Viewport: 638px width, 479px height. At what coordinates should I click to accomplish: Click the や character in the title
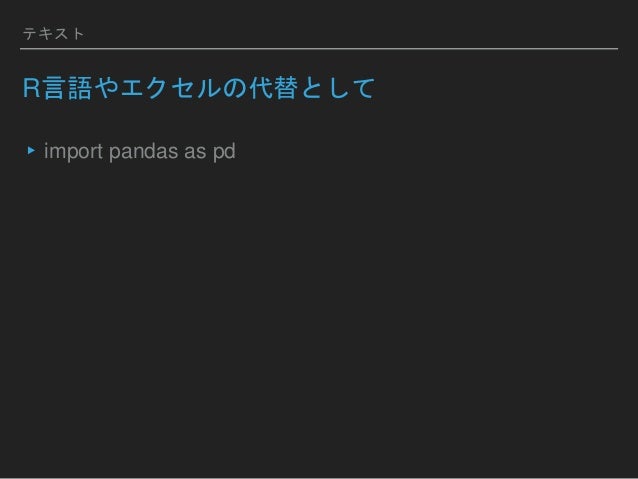point(107,88)
